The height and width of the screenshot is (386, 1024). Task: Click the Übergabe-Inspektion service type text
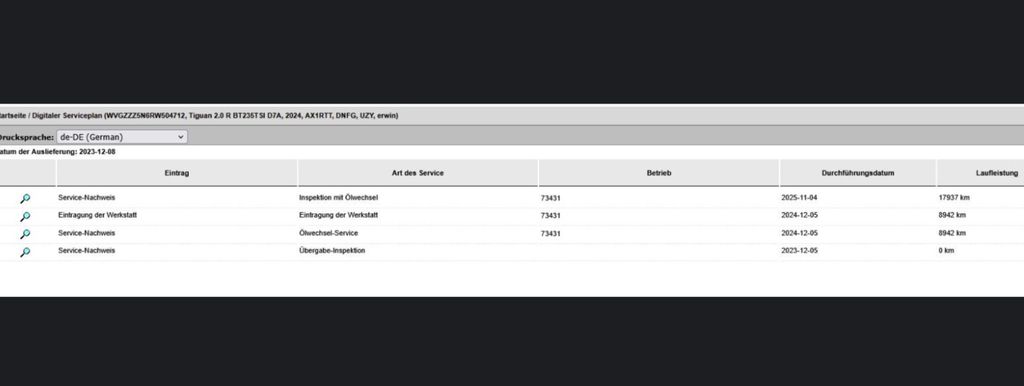tap(332, 251)
